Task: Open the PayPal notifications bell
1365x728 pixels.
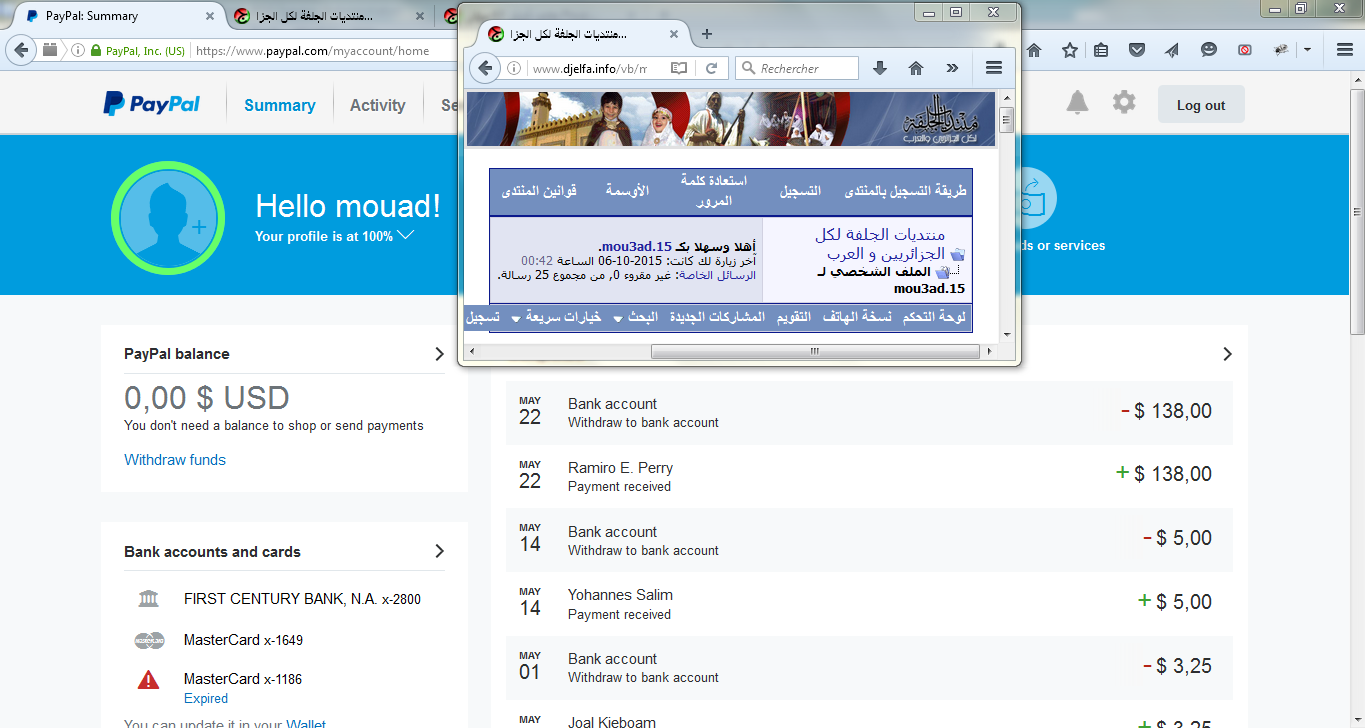Action: 1077,102
